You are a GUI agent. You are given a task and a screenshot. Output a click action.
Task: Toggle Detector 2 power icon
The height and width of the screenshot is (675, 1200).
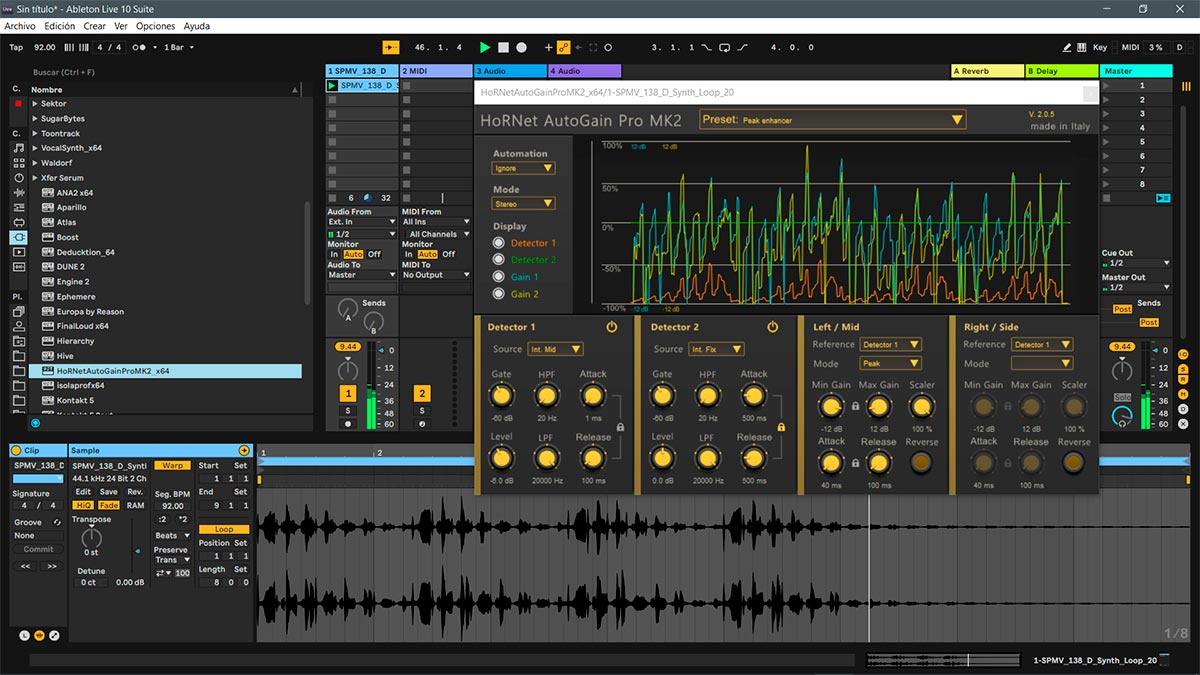[x=772, y=327]
